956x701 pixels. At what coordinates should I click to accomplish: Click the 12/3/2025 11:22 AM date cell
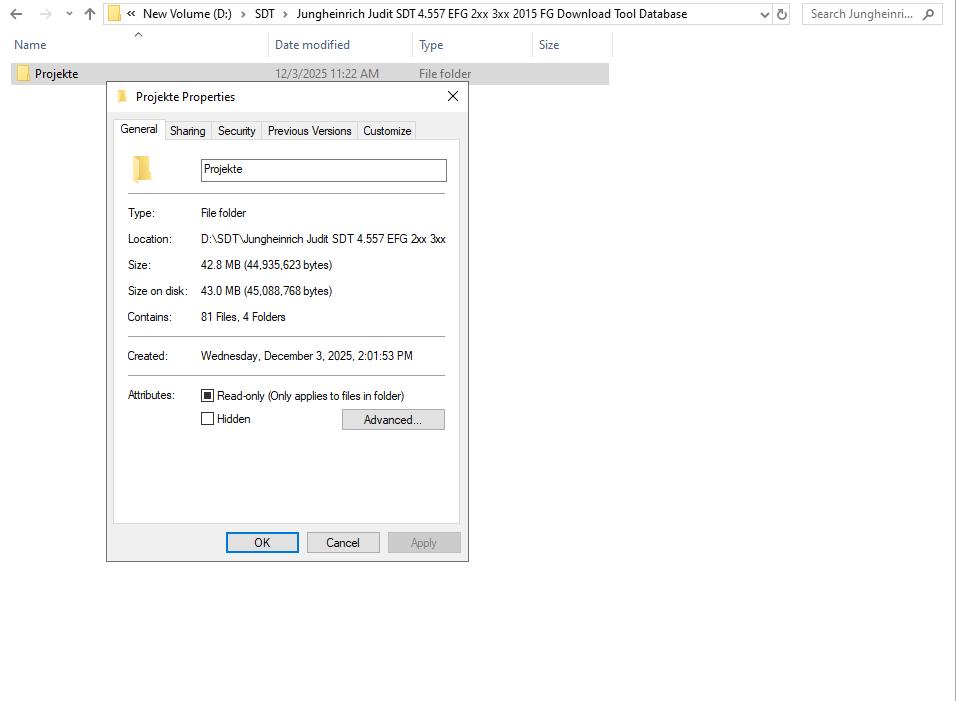pyautogui.click(x=327, y=74)
